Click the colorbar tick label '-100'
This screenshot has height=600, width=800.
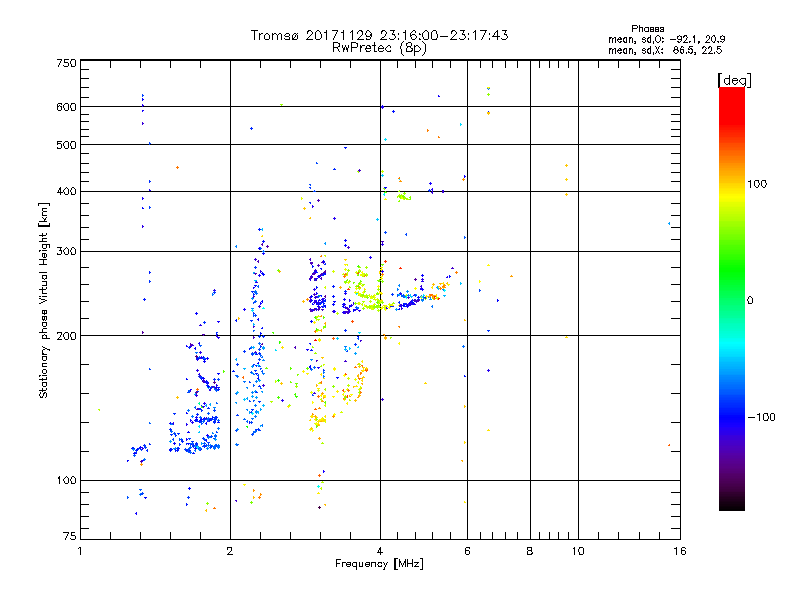pyautogui.click(x=761, y=417)
